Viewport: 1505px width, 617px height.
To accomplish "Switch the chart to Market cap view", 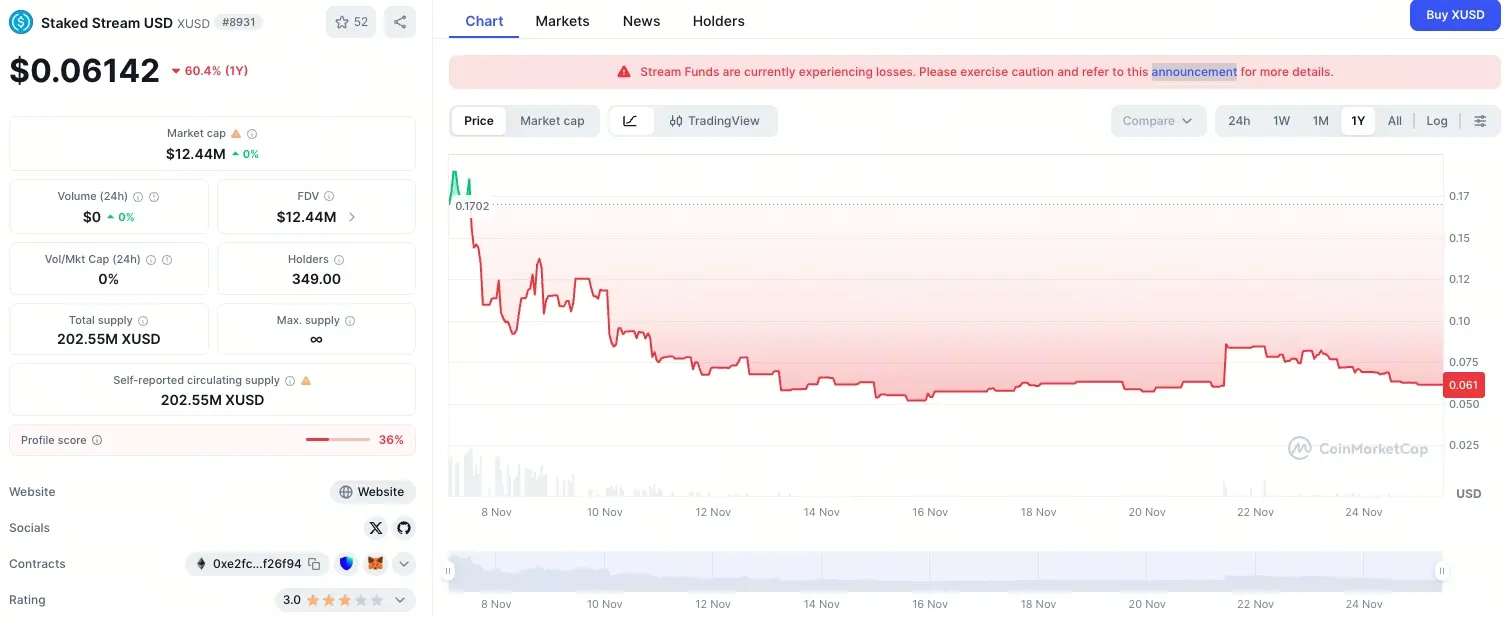I will pos(552,120).
